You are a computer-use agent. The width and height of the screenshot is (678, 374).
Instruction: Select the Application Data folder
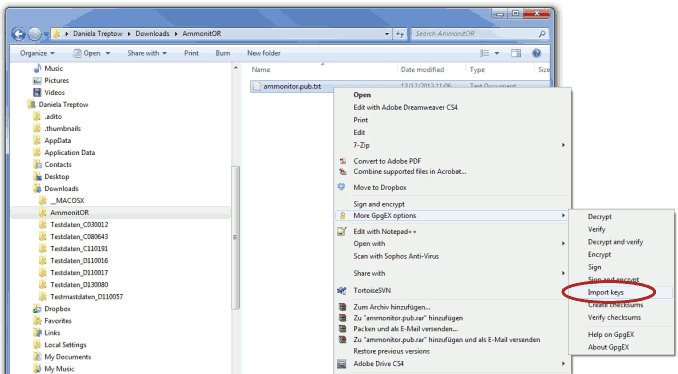[70, 152]
